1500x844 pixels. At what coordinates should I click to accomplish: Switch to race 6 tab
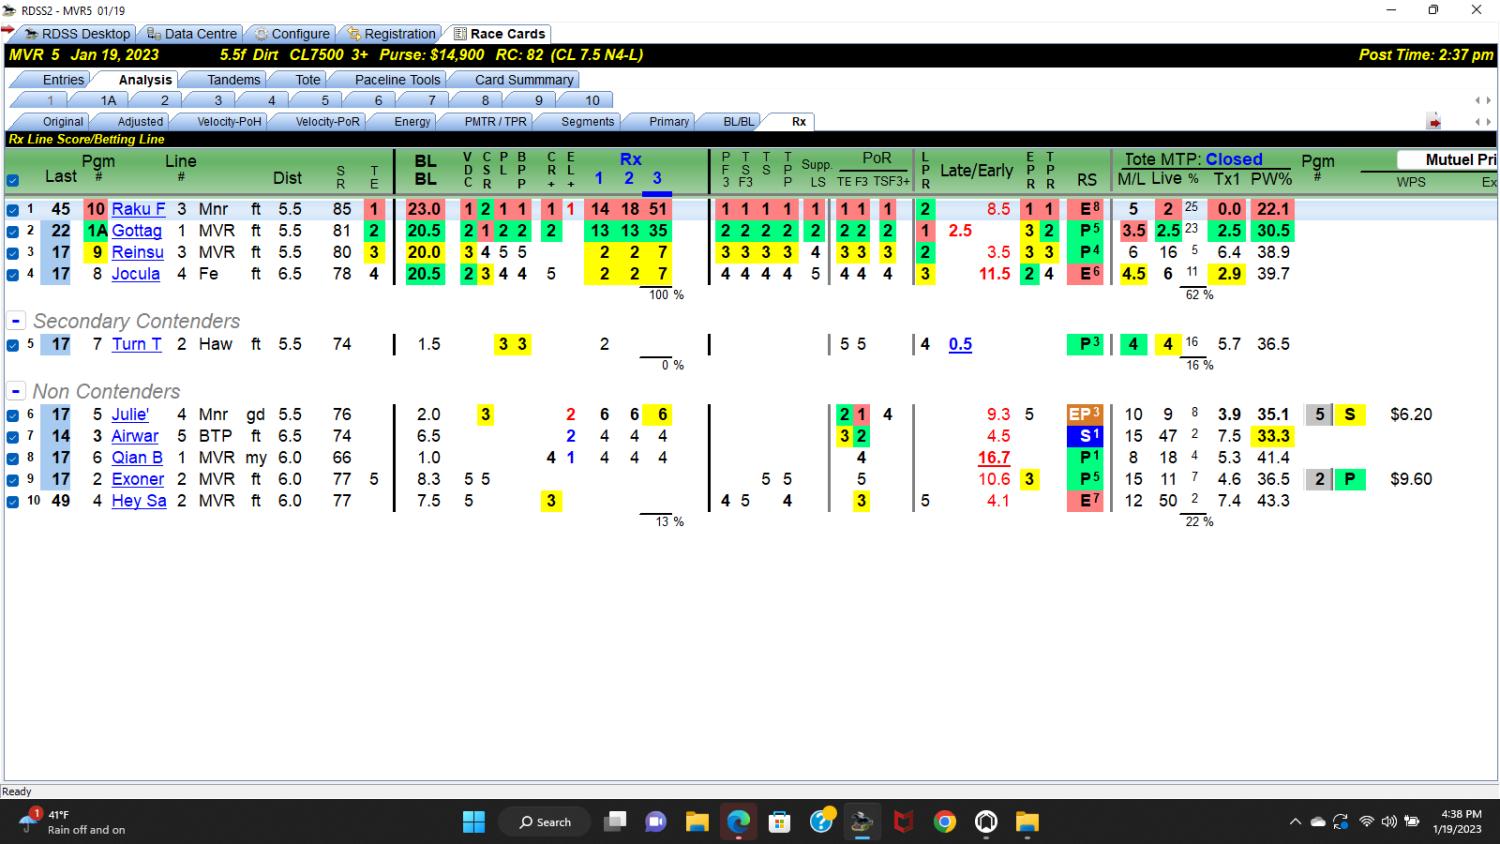(378, 100)
